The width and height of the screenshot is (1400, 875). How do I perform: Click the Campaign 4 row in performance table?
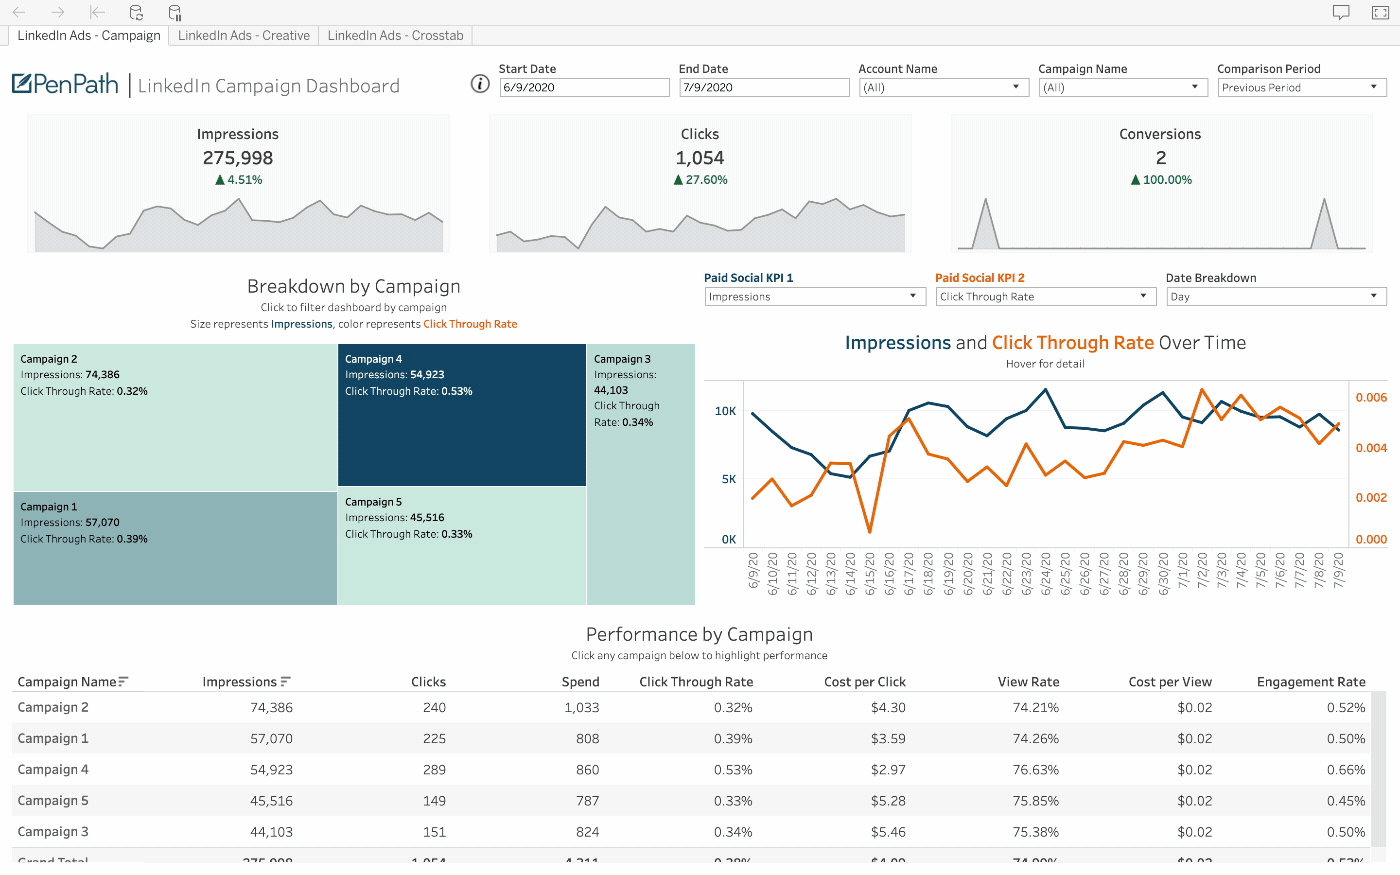692,769
